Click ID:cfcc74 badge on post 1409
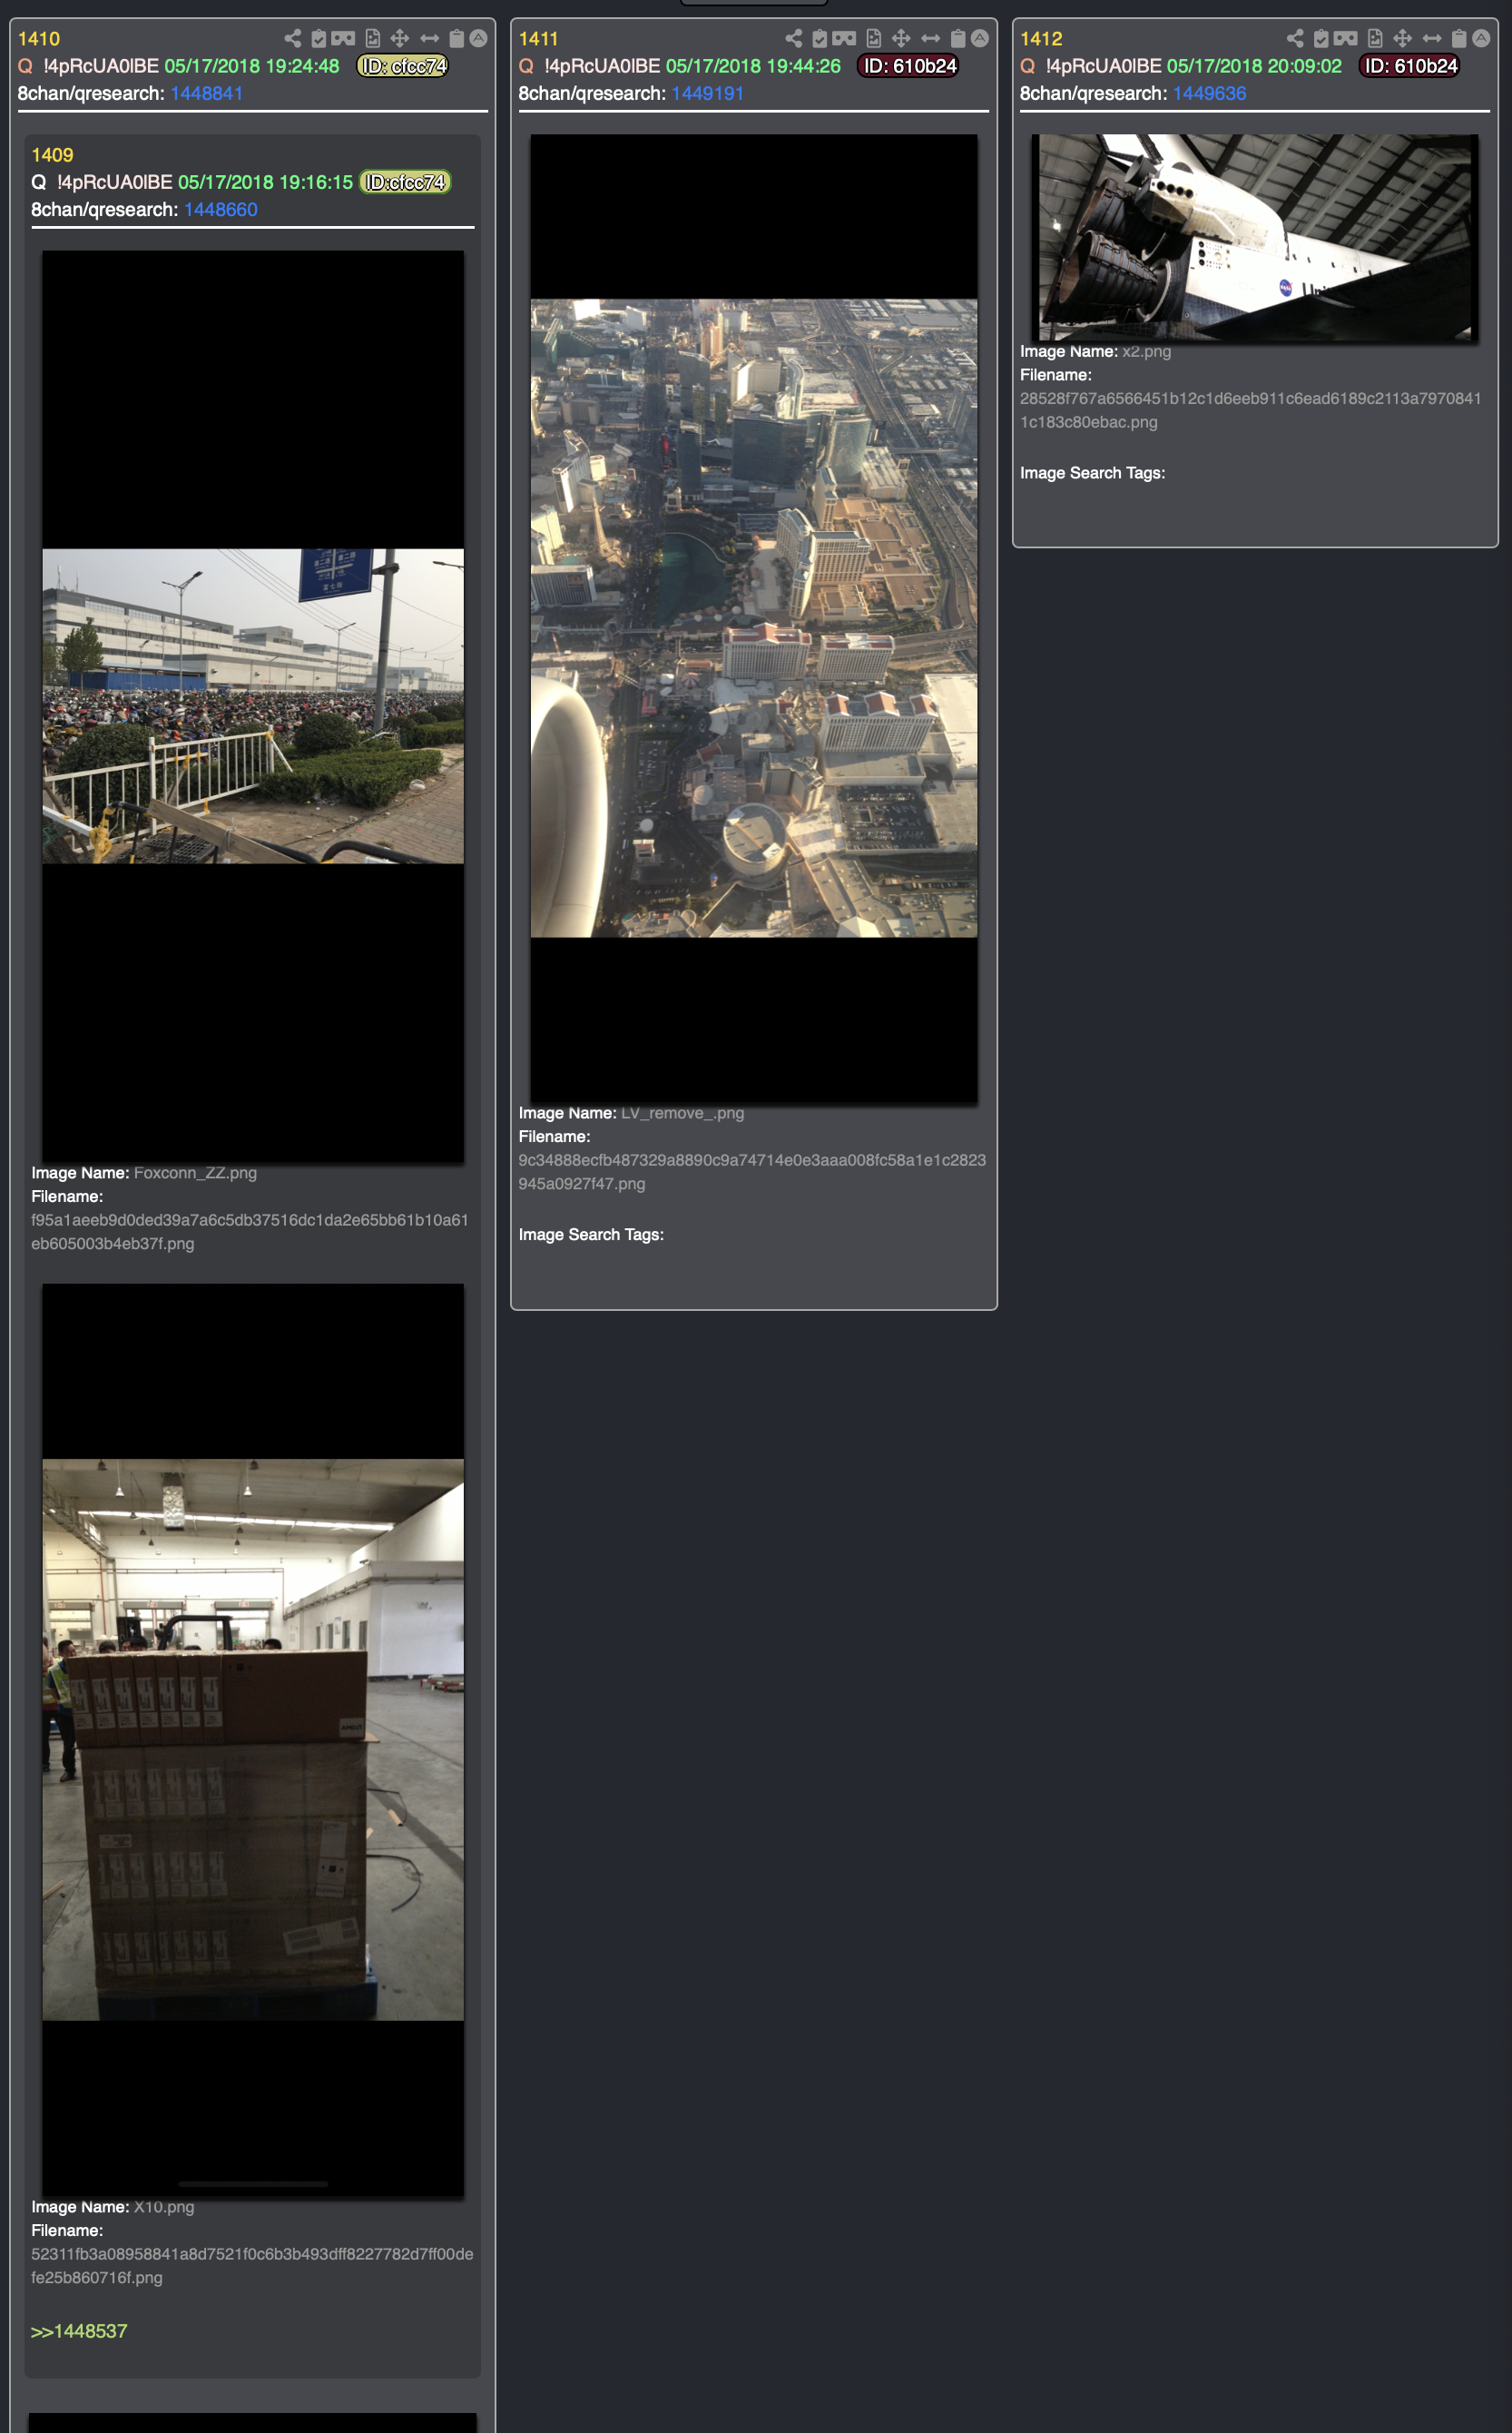The width and height of the screenshot is (1512, 2433). (x=405, y=182)
